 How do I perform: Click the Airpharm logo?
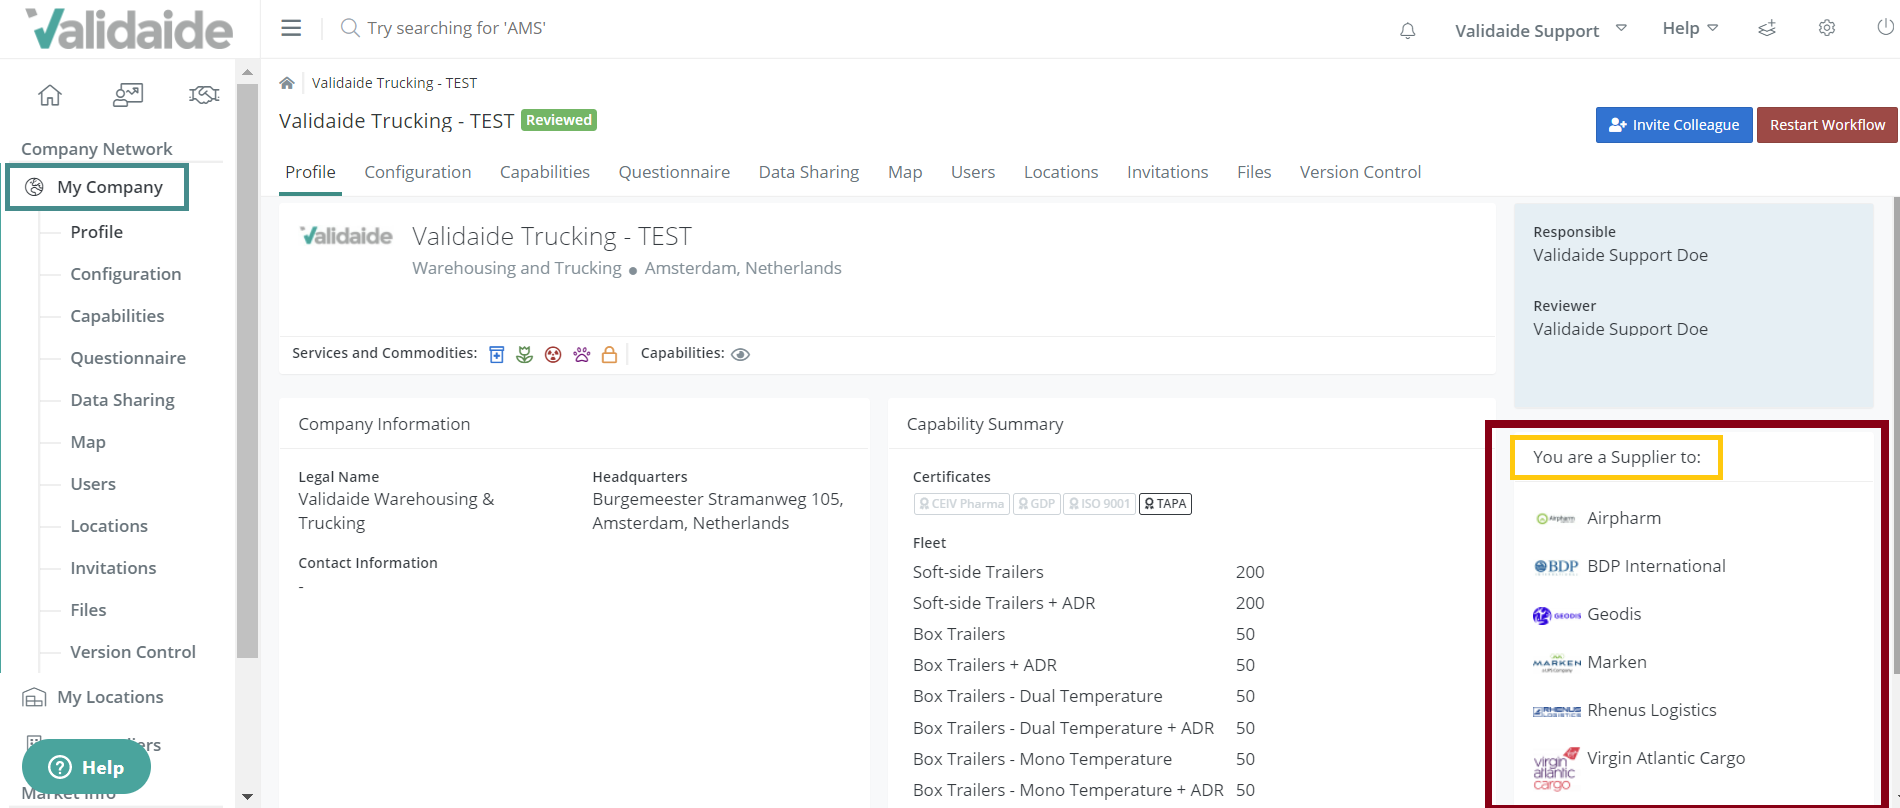pyautogui.click(x=1556, y=519)
